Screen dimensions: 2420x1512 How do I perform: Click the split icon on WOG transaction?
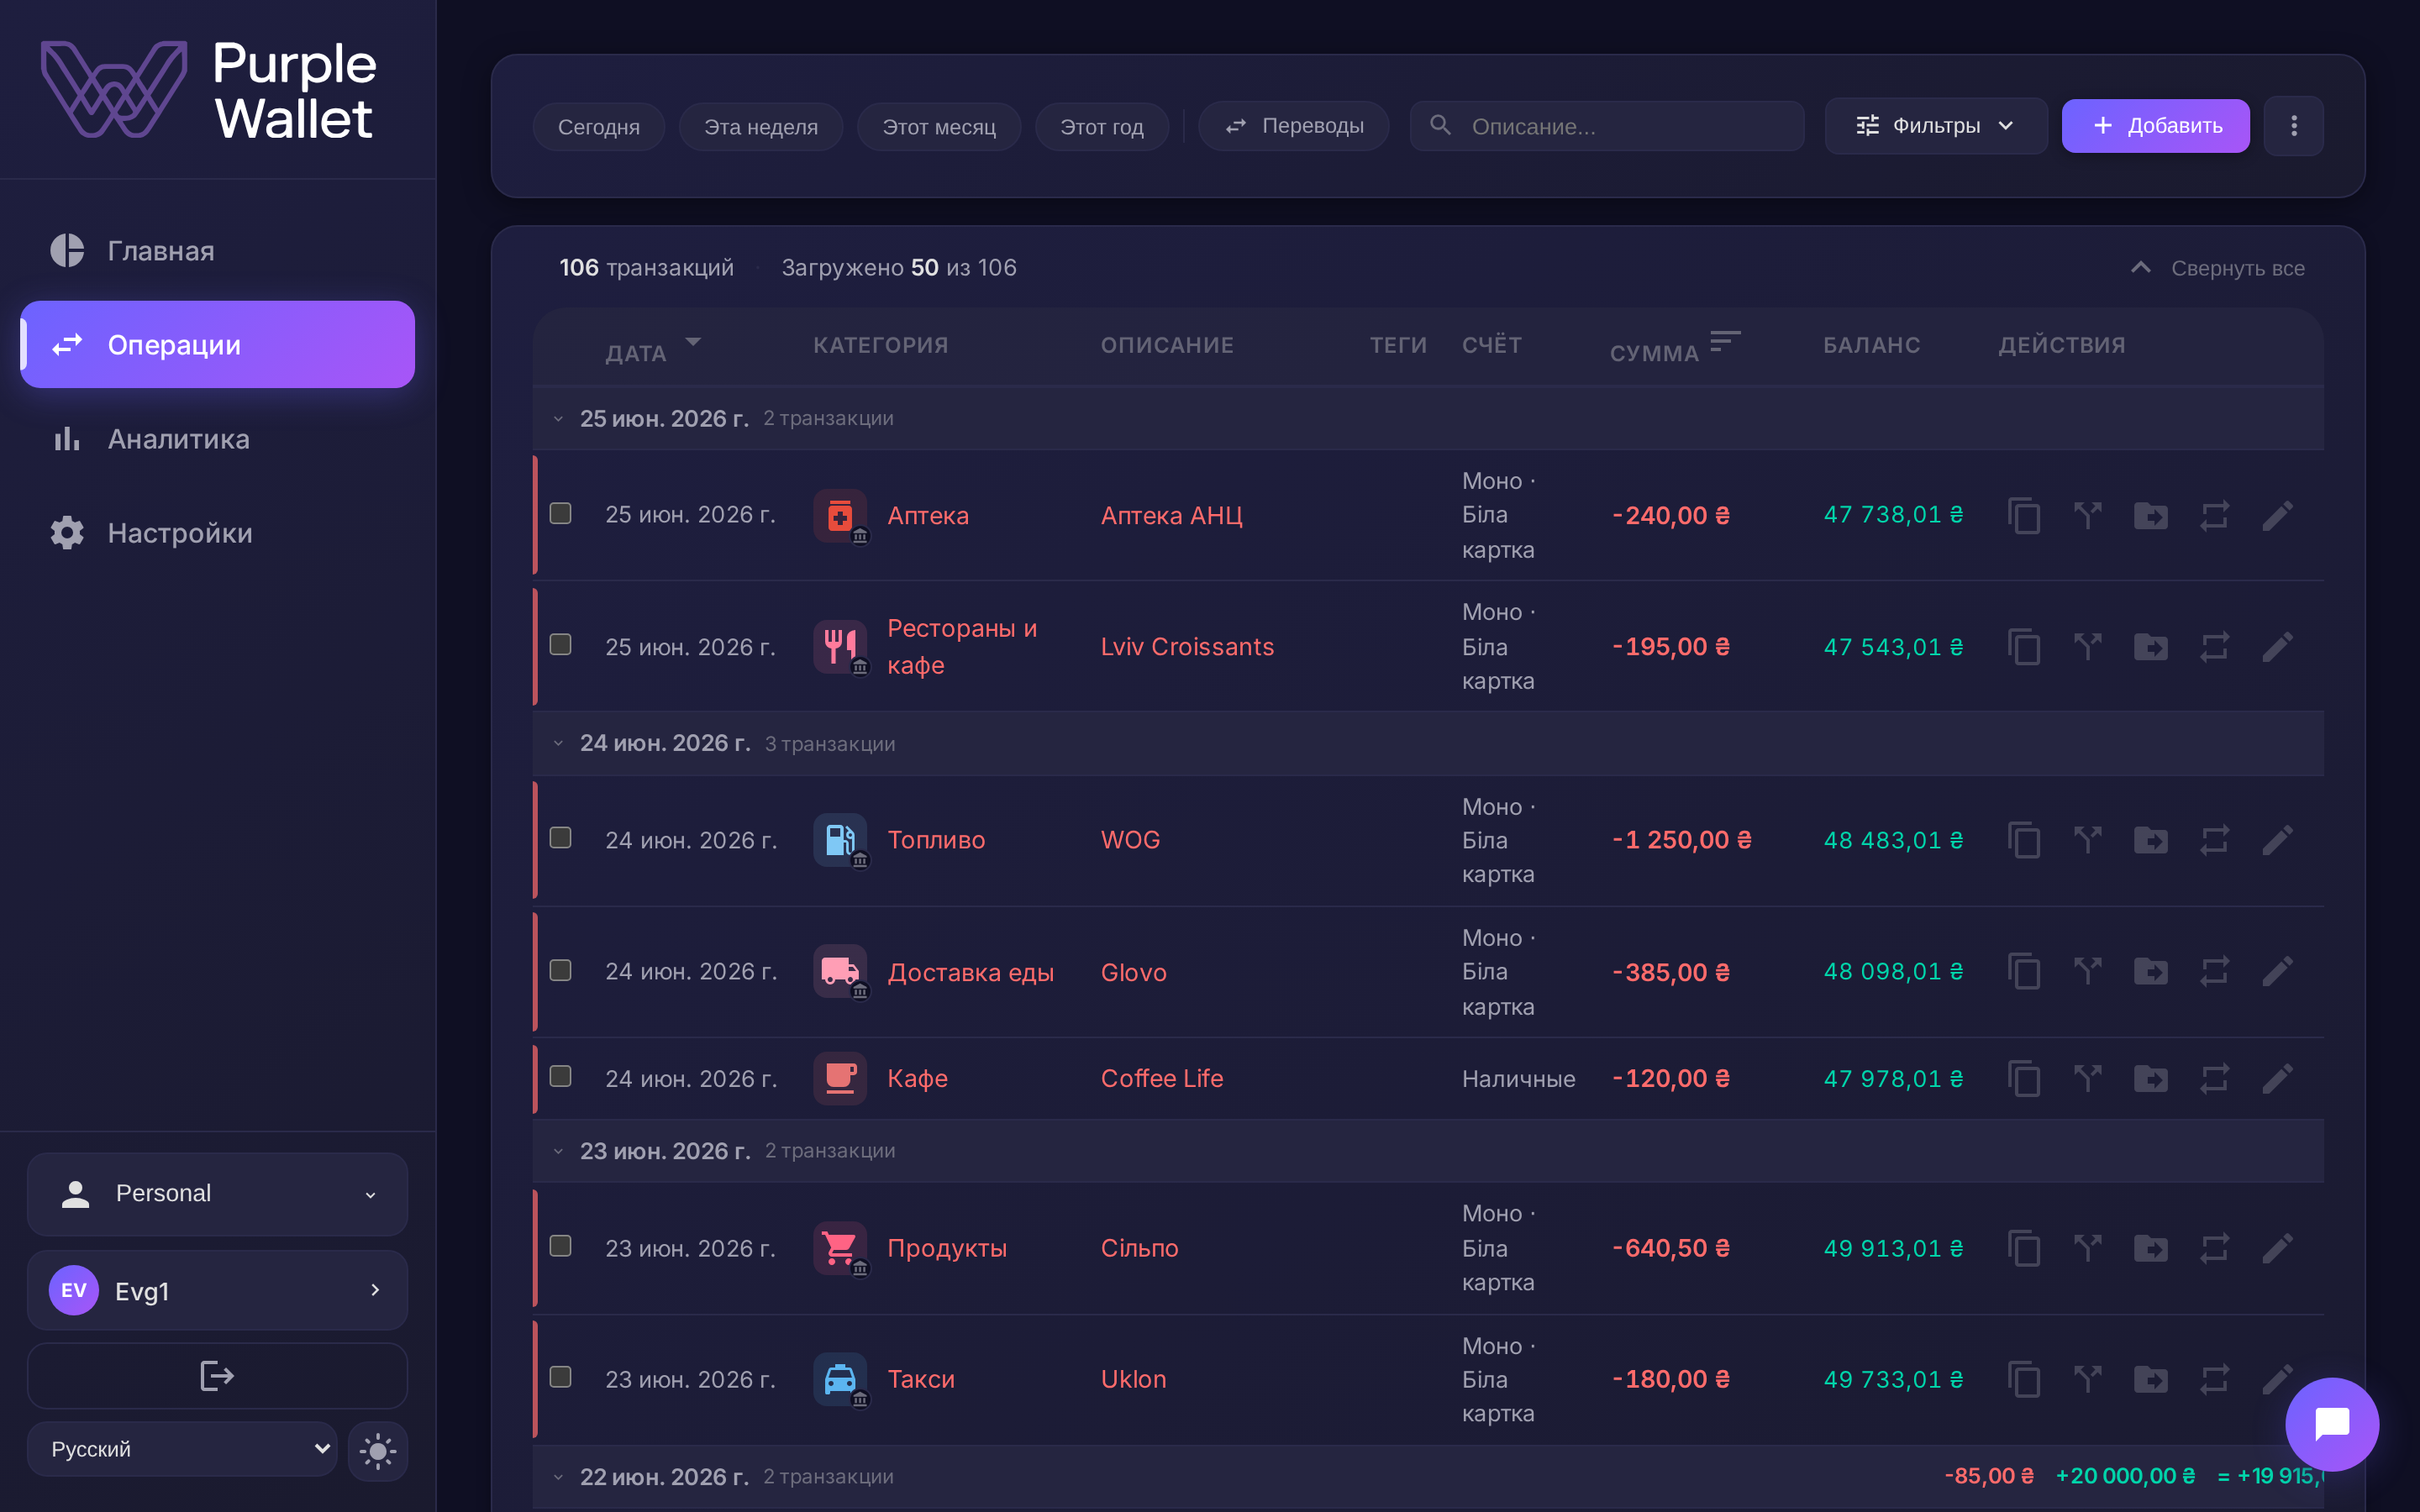[2087, 840]
